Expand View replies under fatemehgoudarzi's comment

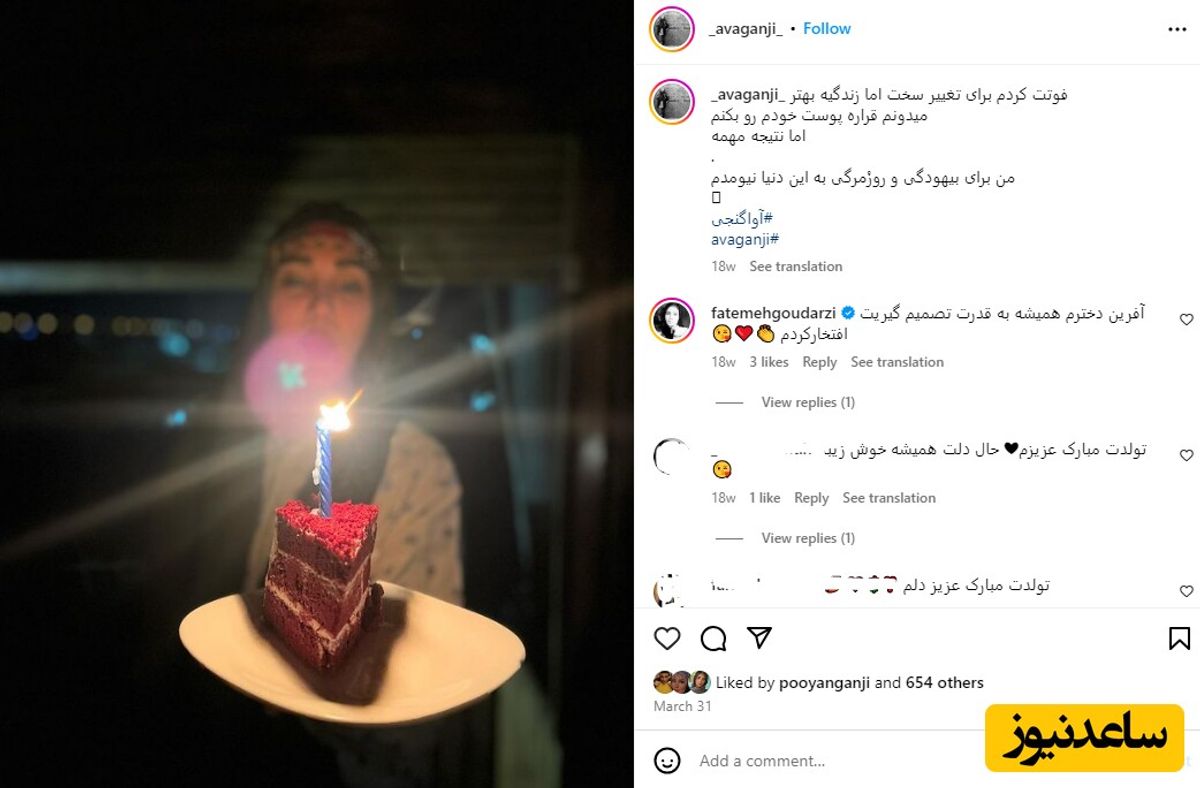click(808, 402)
